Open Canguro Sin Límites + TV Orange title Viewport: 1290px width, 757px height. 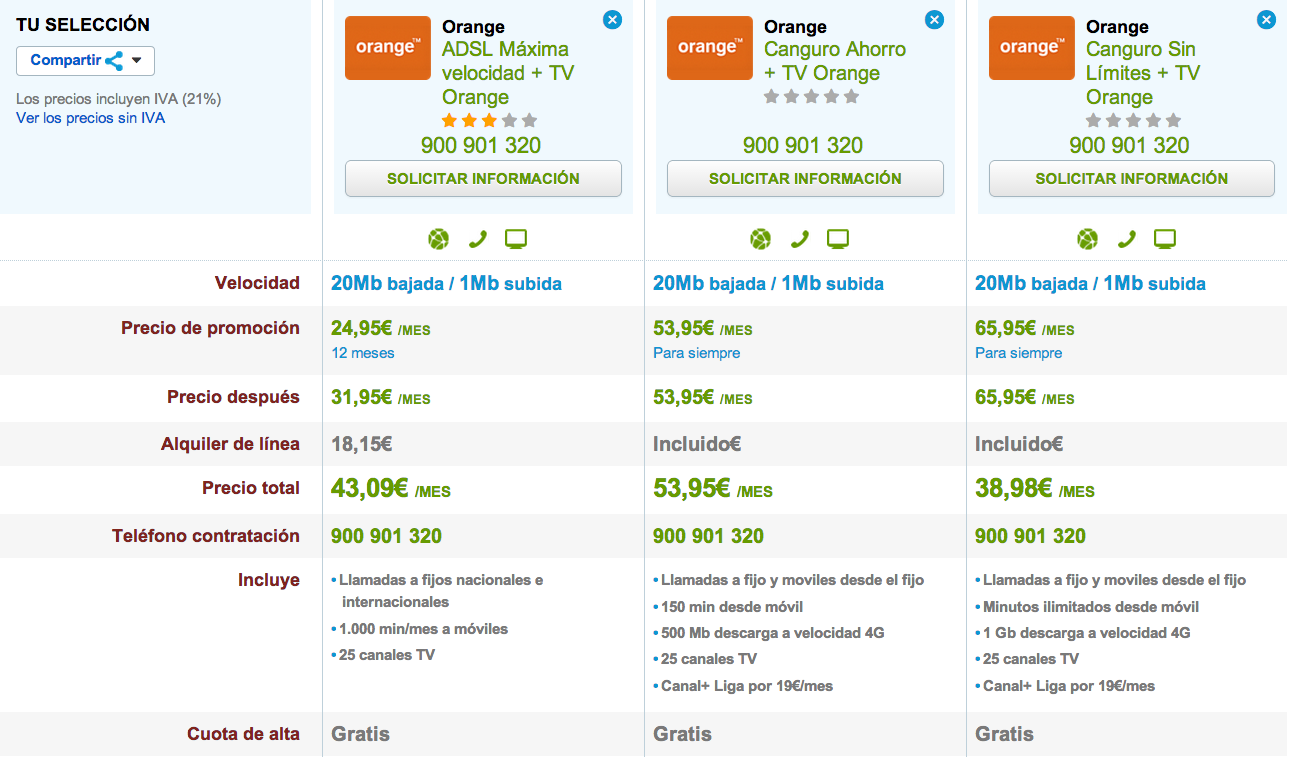[x=1143, y=73]
